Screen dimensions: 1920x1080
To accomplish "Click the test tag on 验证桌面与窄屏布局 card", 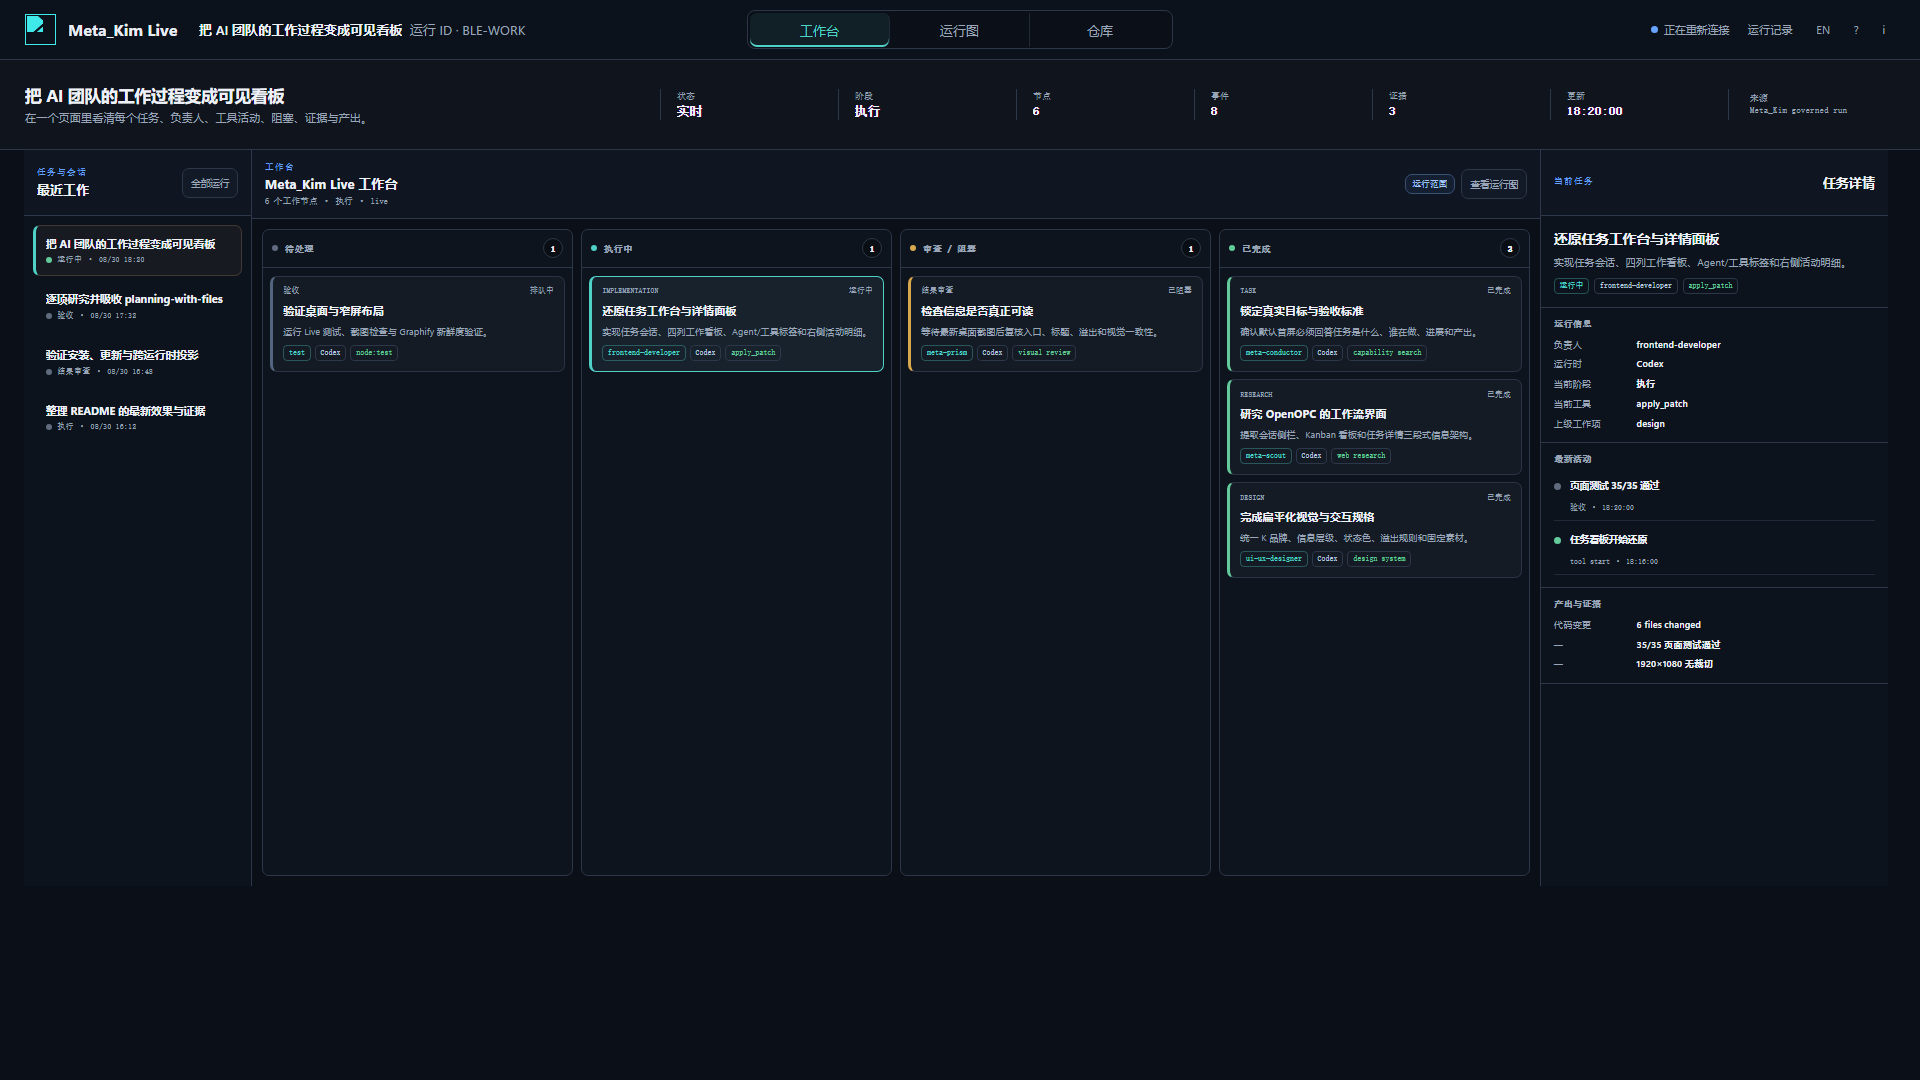I will [297, 353].
